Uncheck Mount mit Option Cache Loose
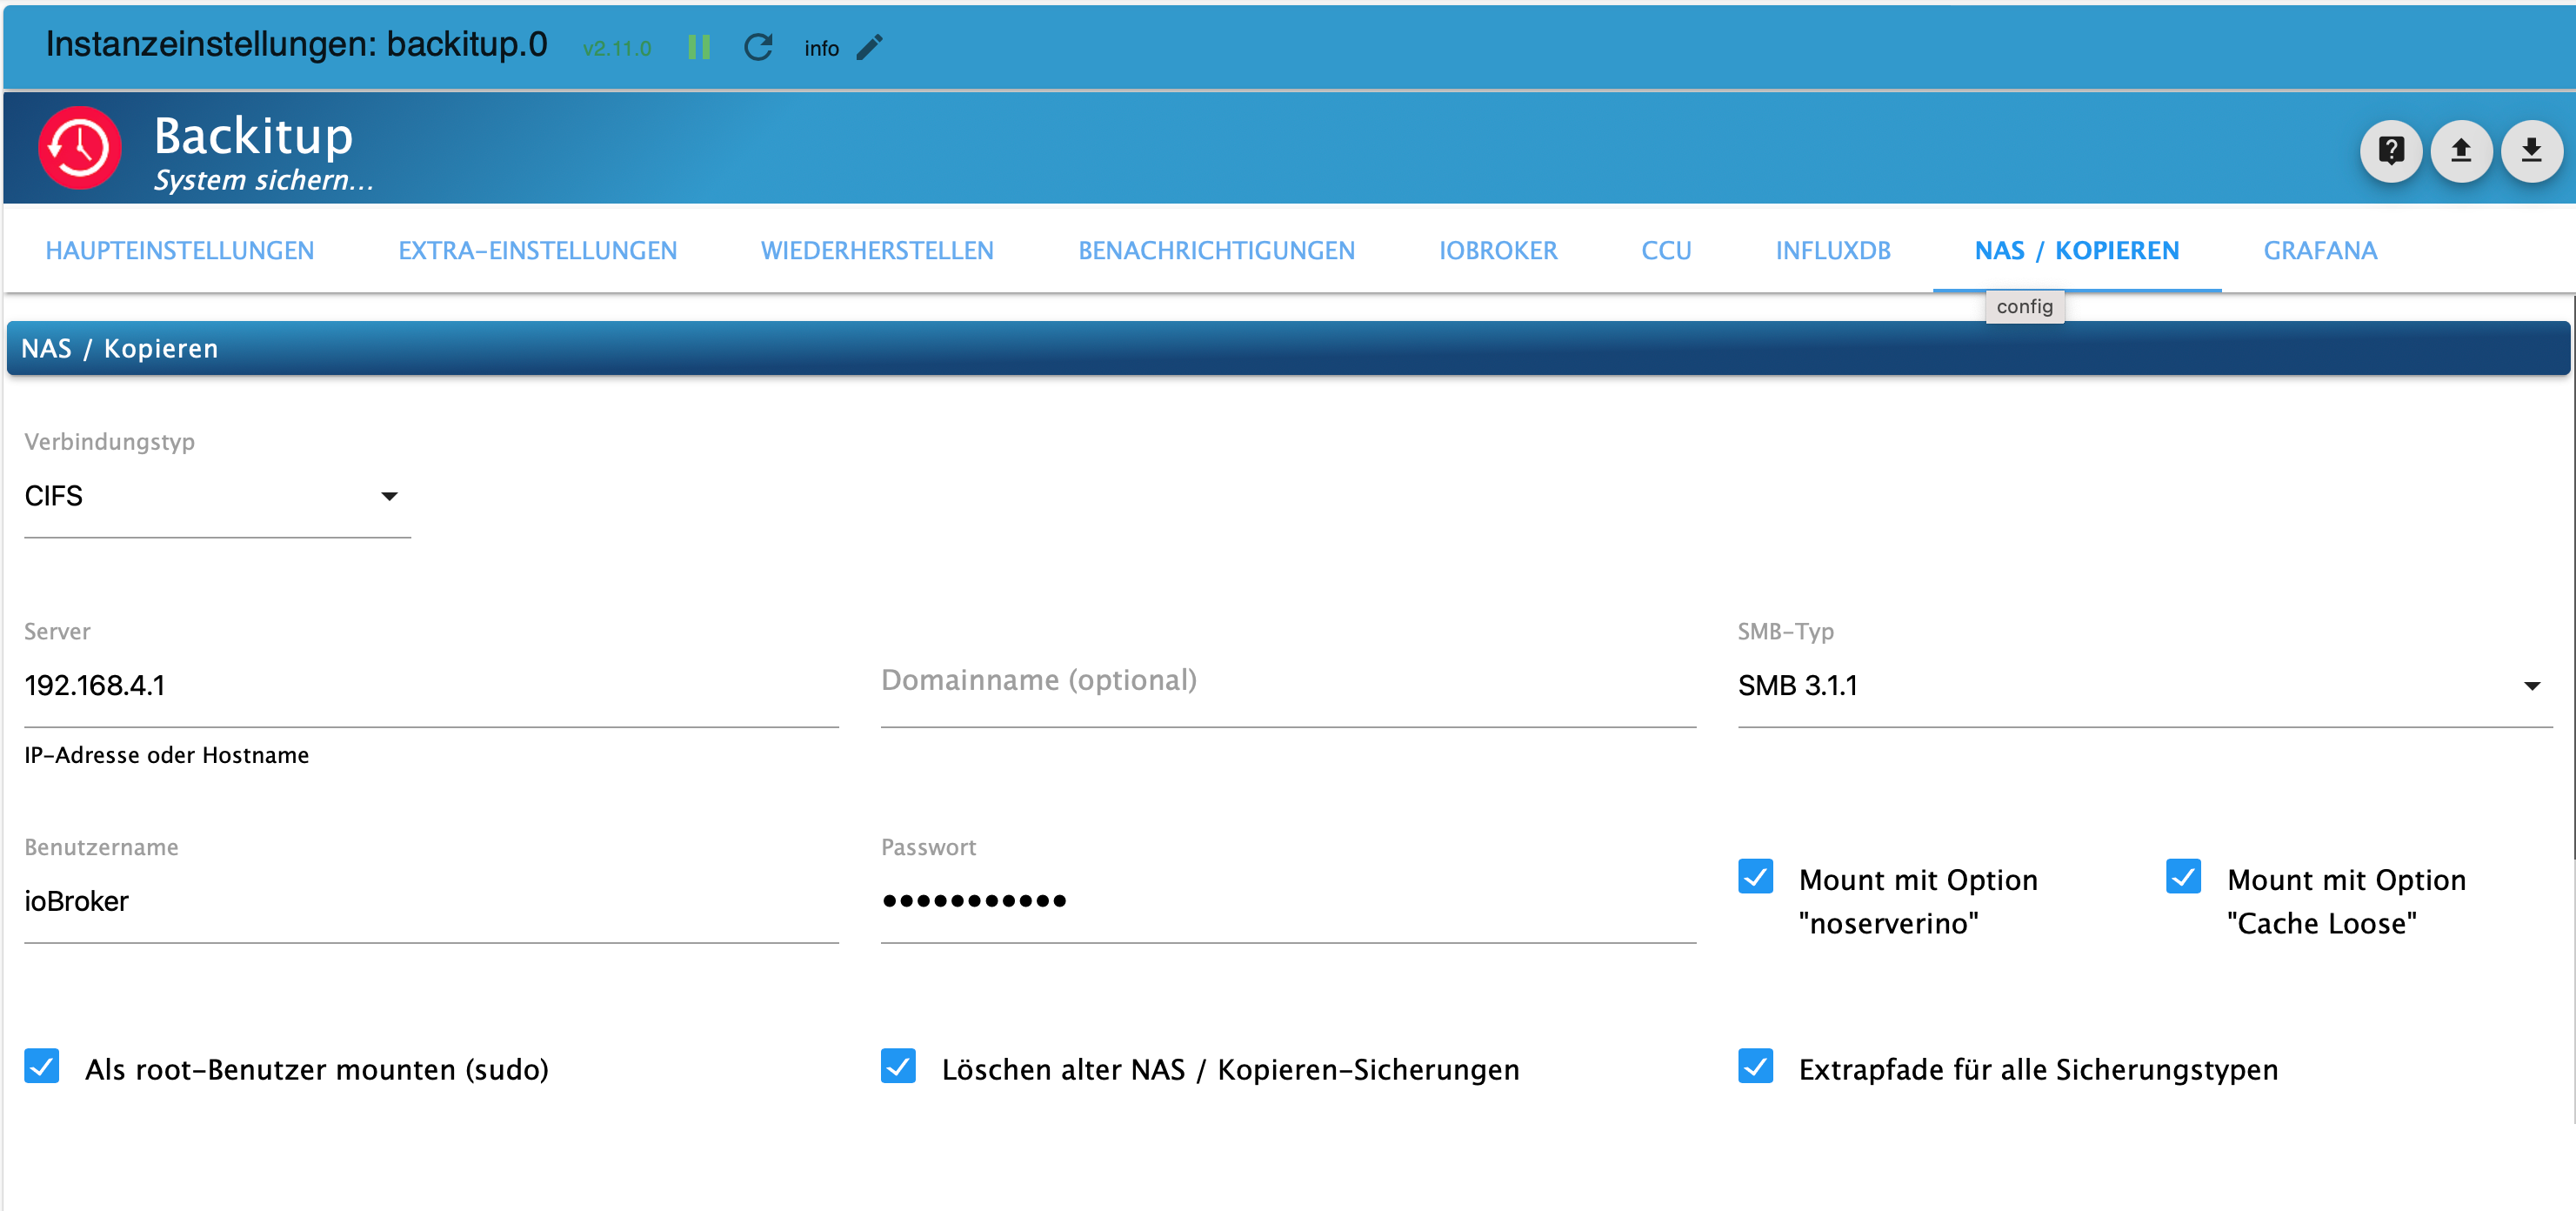2576x1211 pixels. [2183, 877]
